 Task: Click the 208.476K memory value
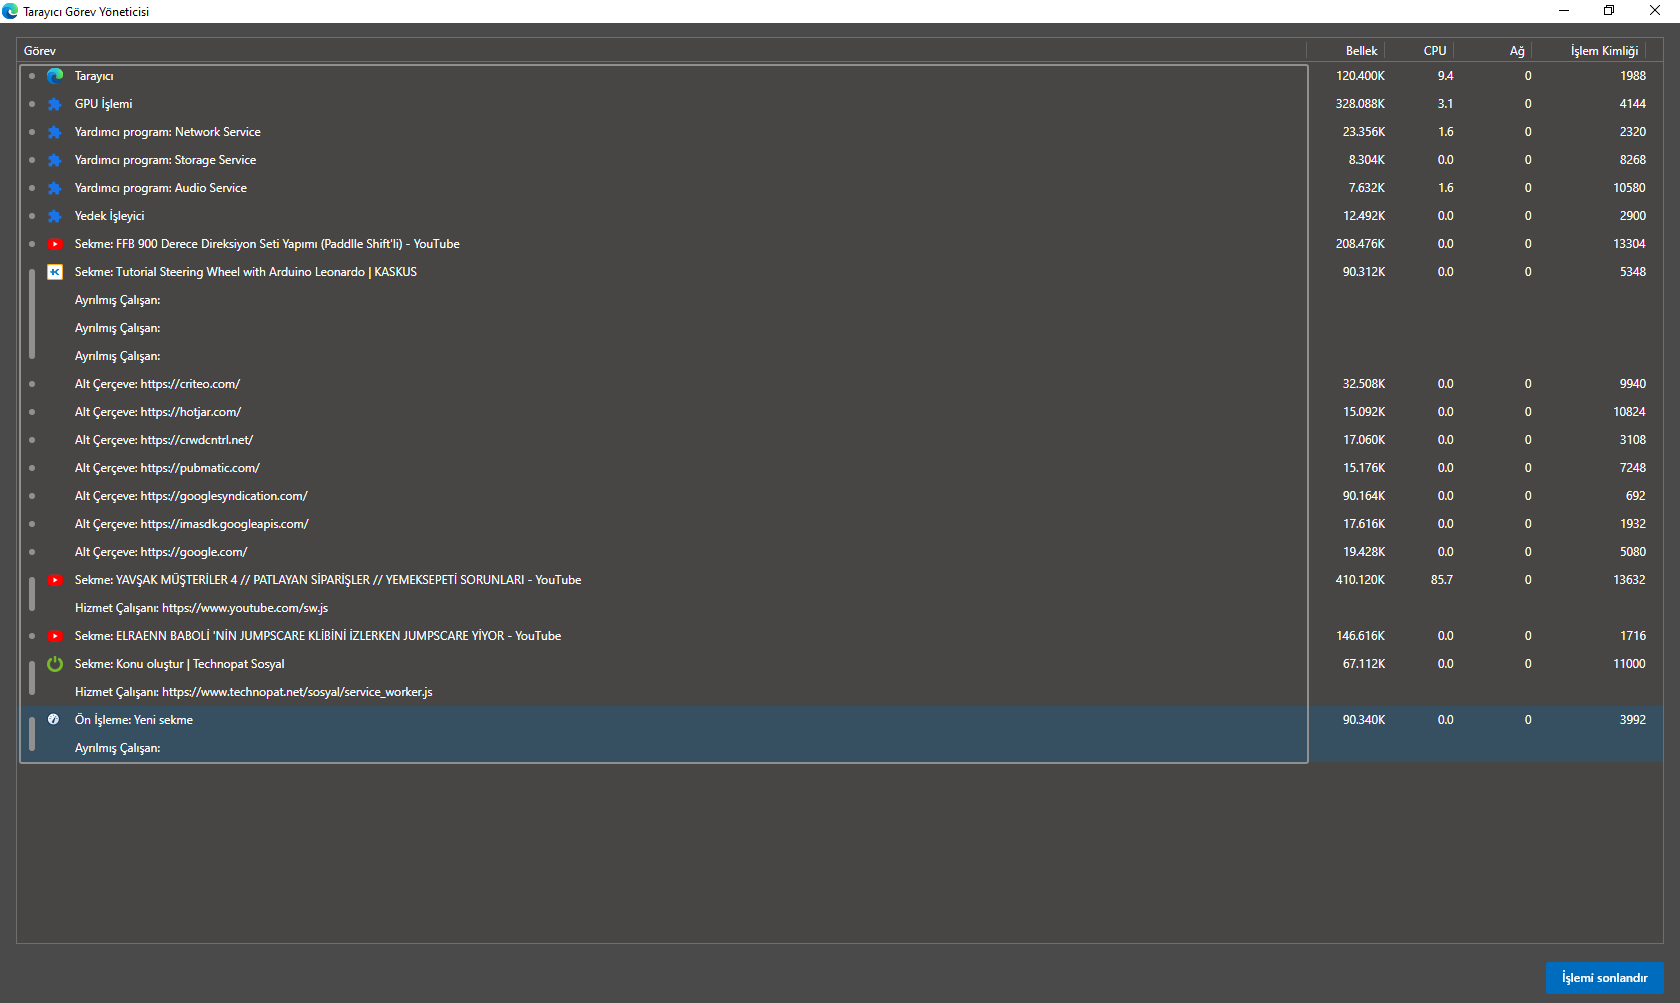1360,244
